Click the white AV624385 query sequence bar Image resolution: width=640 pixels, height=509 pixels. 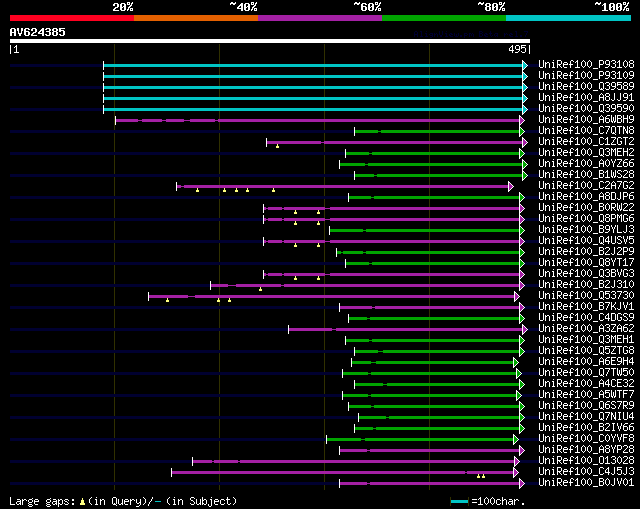click(x=270, y=41)
